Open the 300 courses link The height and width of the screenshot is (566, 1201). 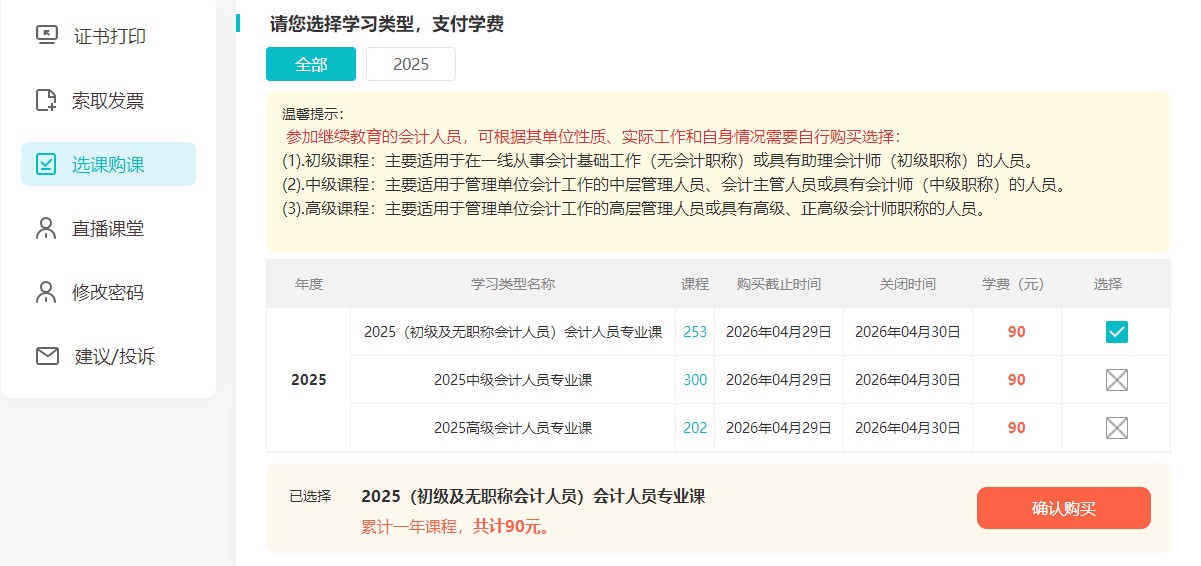tap(695, 380)
